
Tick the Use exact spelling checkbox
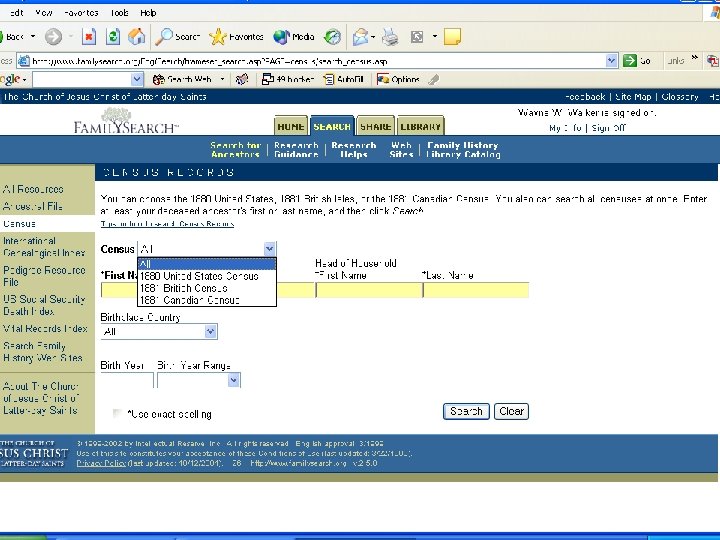click(117, 414)
